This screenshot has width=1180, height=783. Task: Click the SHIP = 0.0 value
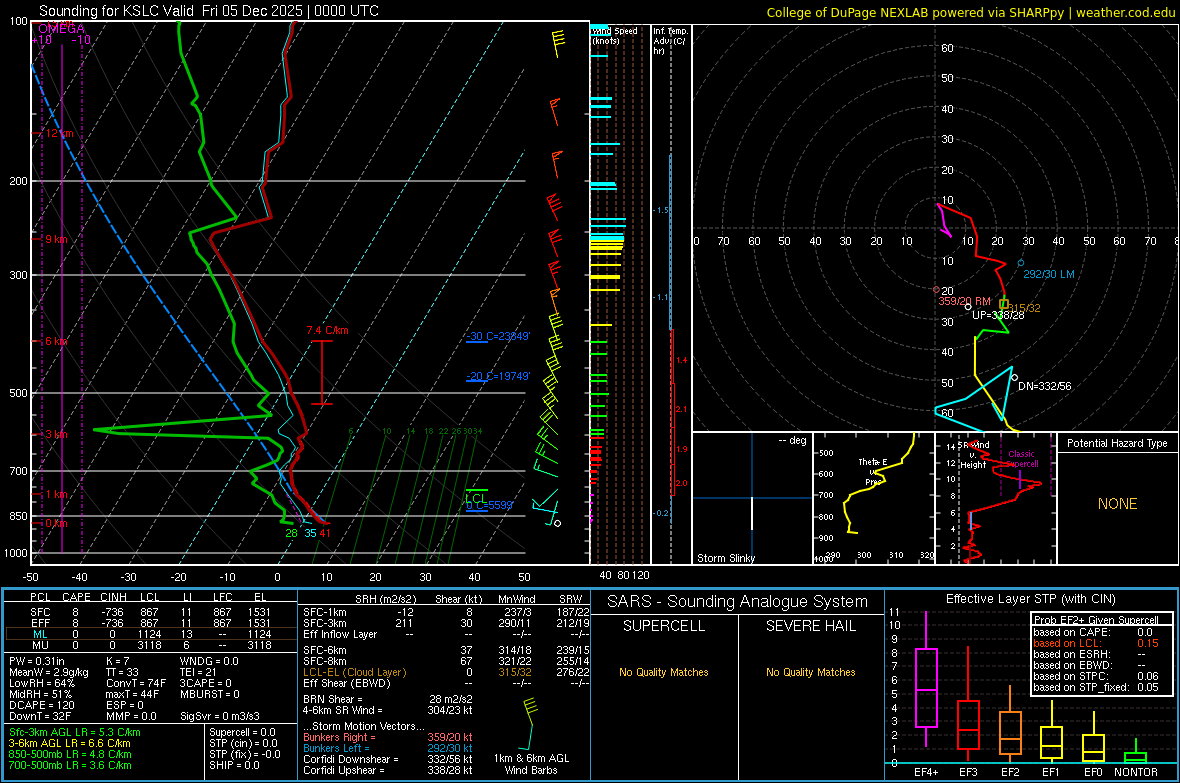point(234,765)
